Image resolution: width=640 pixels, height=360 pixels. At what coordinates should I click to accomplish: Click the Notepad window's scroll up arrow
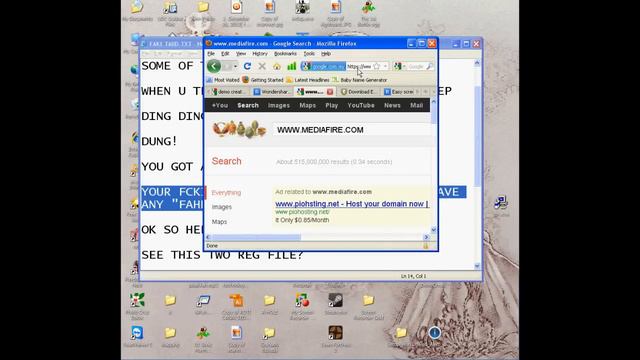click(477, 63)
